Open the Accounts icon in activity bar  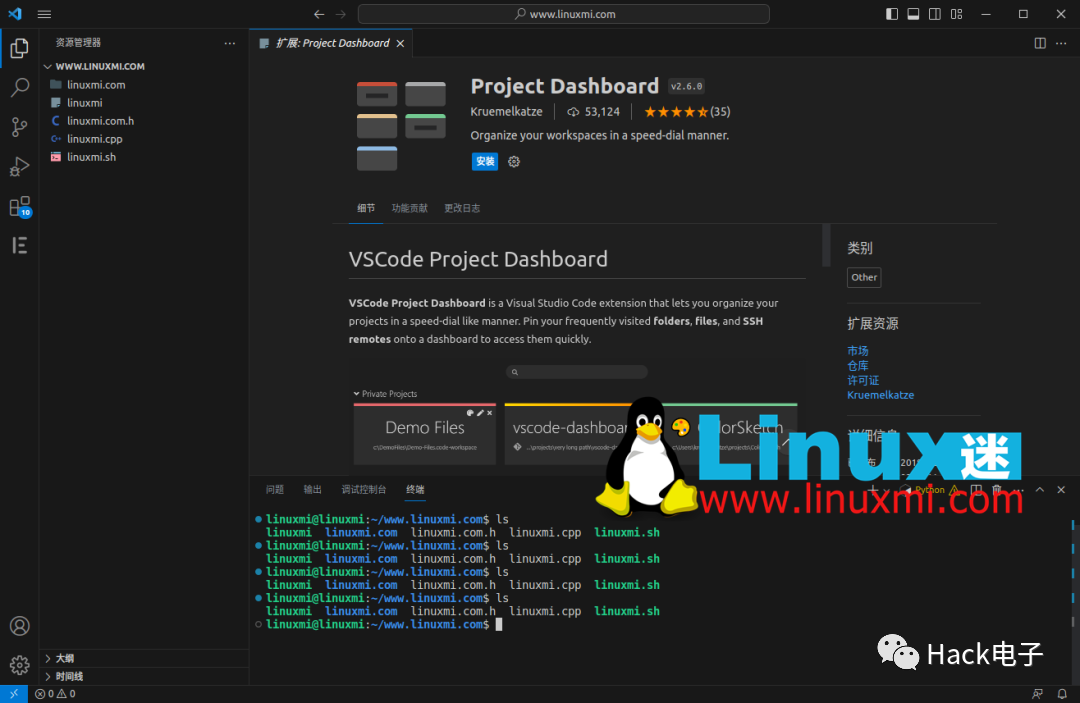[19, 626]
